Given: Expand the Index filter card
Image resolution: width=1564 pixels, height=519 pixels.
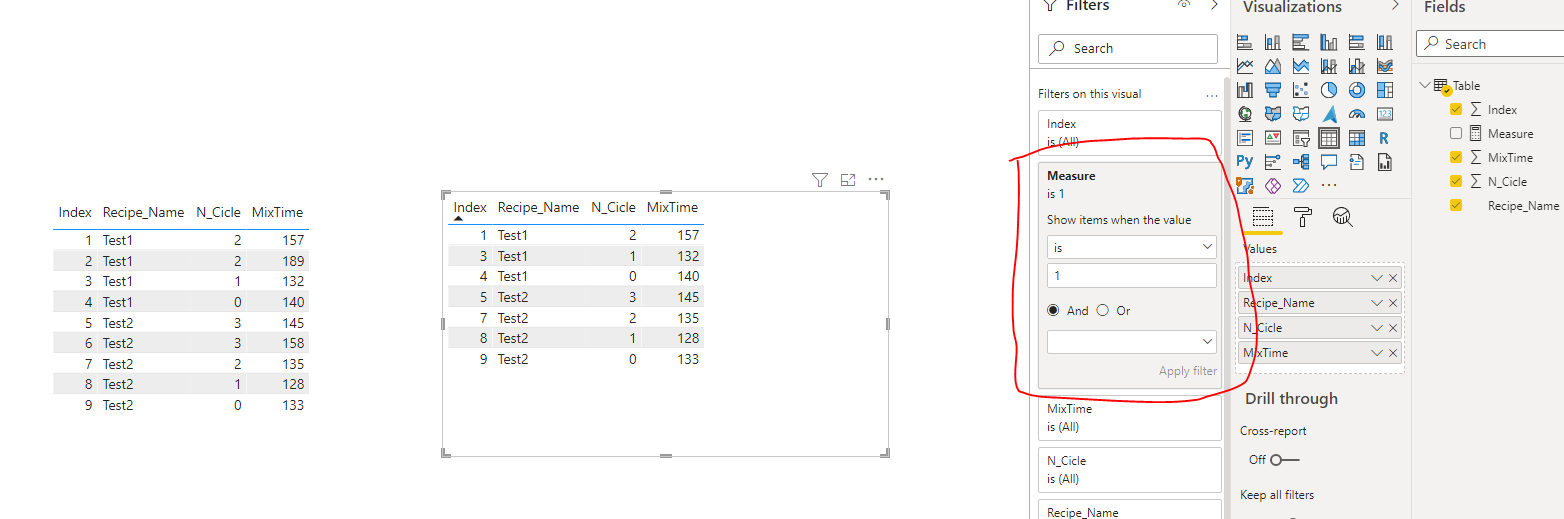Looking at the screenshot, I should 1130,132.
